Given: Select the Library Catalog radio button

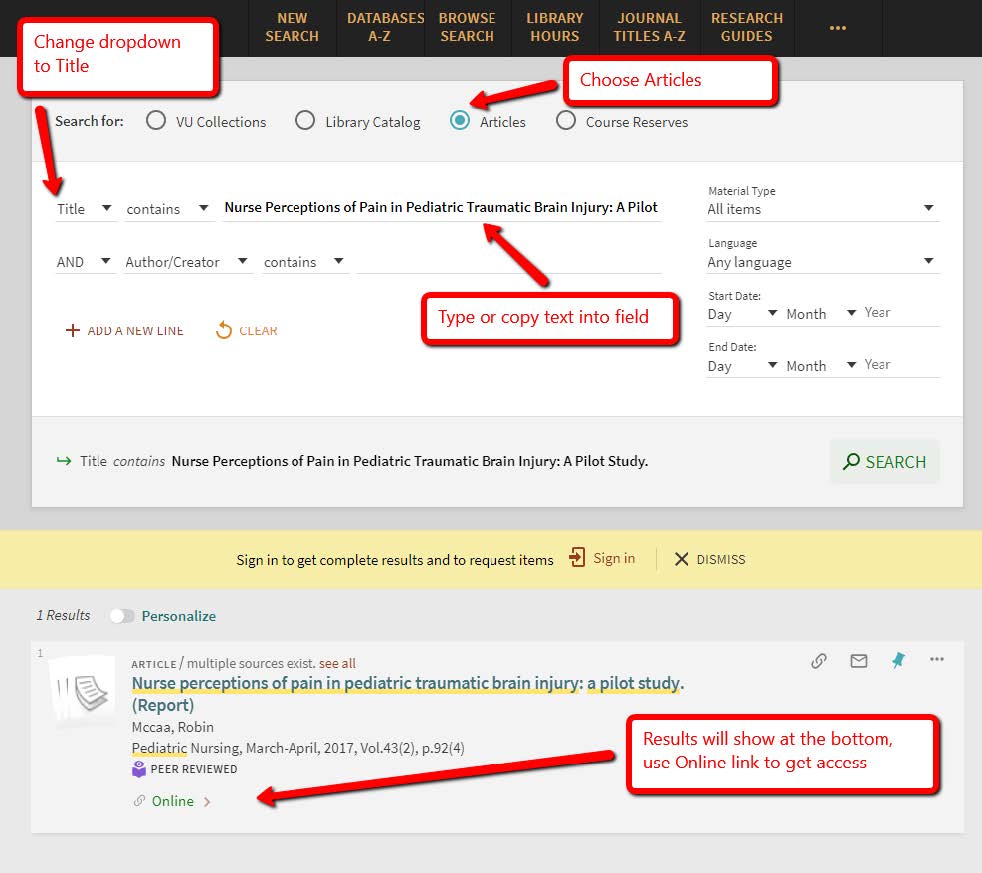Looking at the screenshot, I should [305, 121].
